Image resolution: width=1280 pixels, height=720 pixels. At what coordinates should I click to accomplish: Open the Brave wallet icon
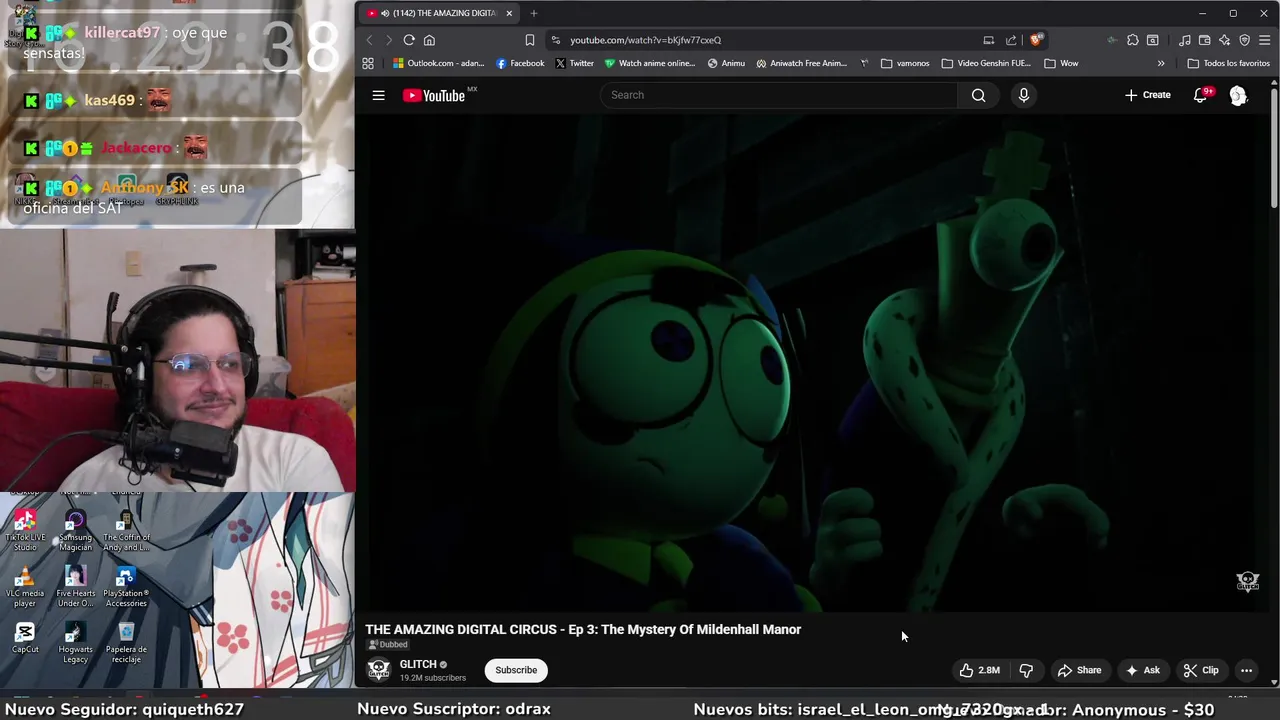coord(1204,40)
